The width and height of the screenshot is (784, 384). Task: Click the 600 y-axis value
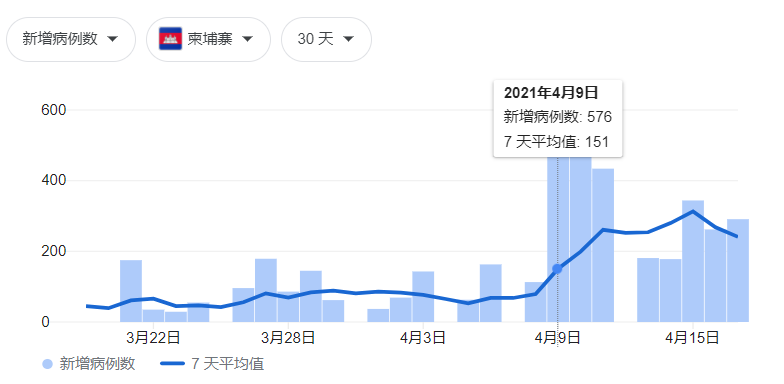[x=53, y=110]
